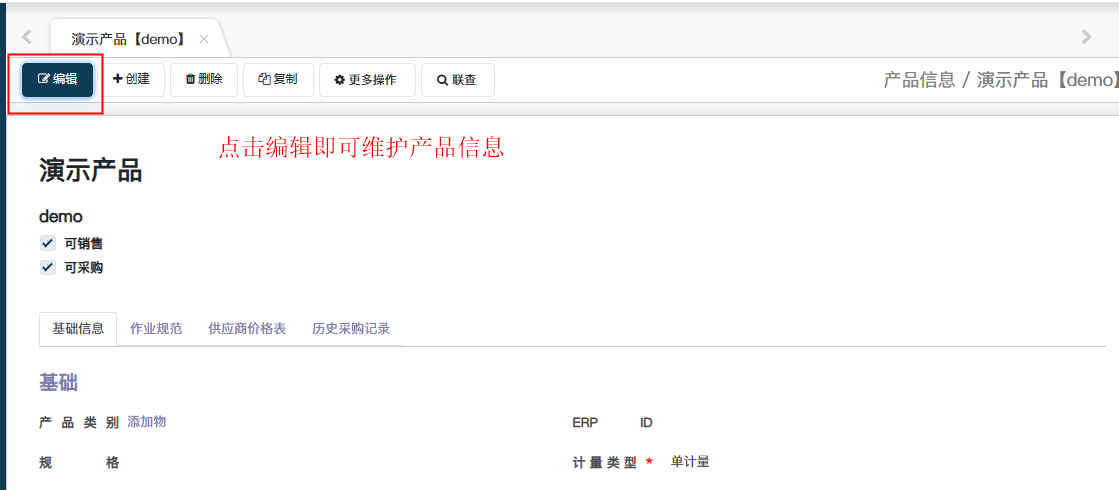Switch to the 作业规范 tab
Image resolution: width=1119 pixels, height=490 pixels.
point(156,329)
